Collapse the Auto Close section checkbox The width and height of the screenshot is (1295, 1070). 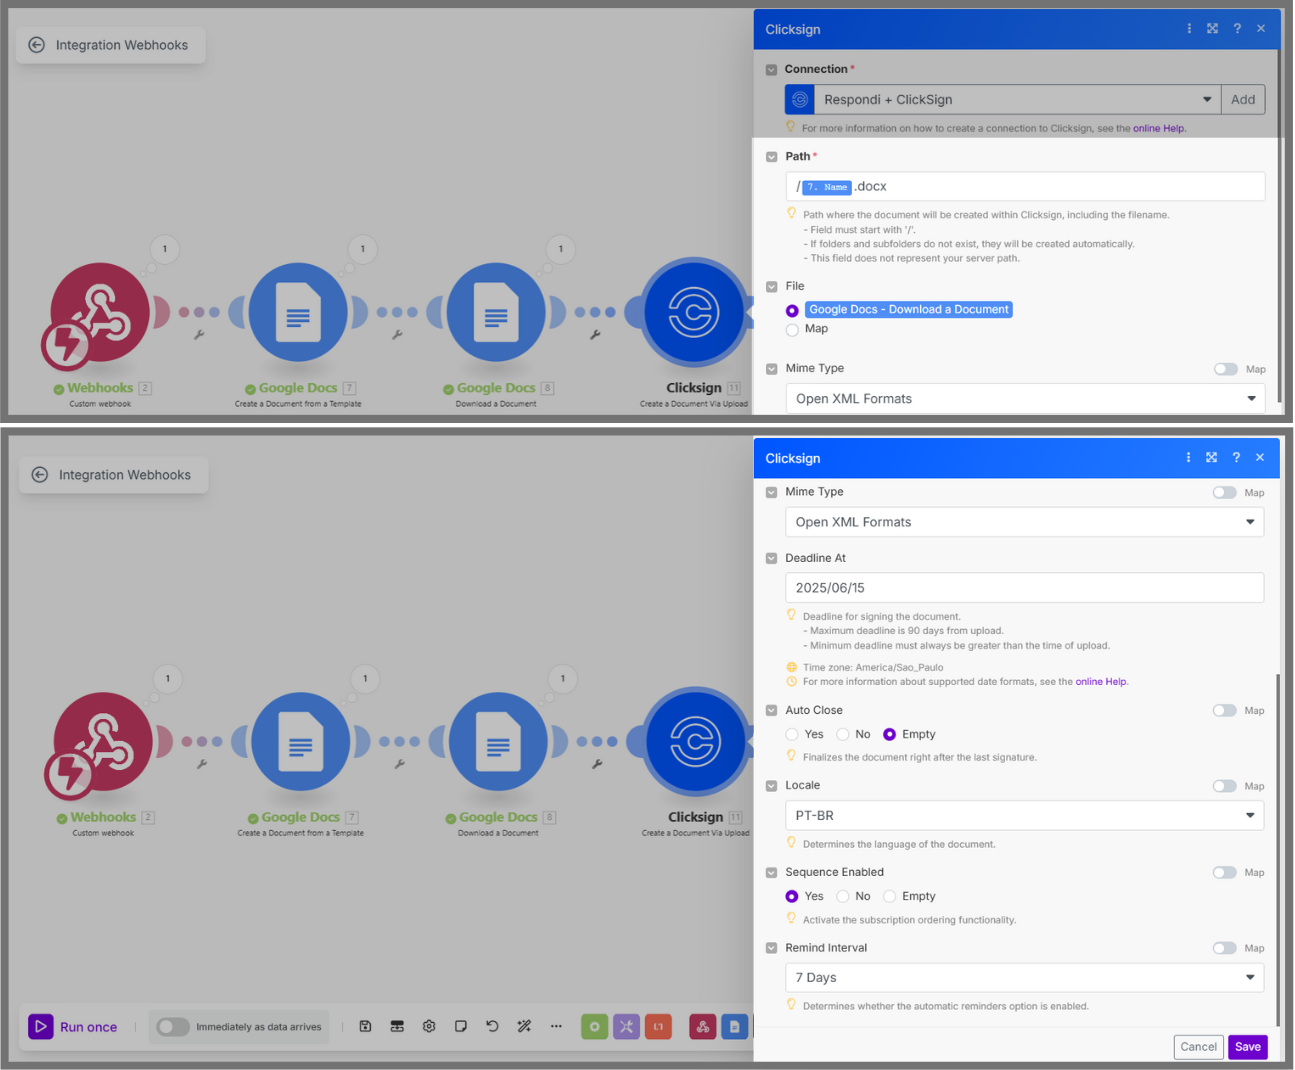(x=771, y=711)
